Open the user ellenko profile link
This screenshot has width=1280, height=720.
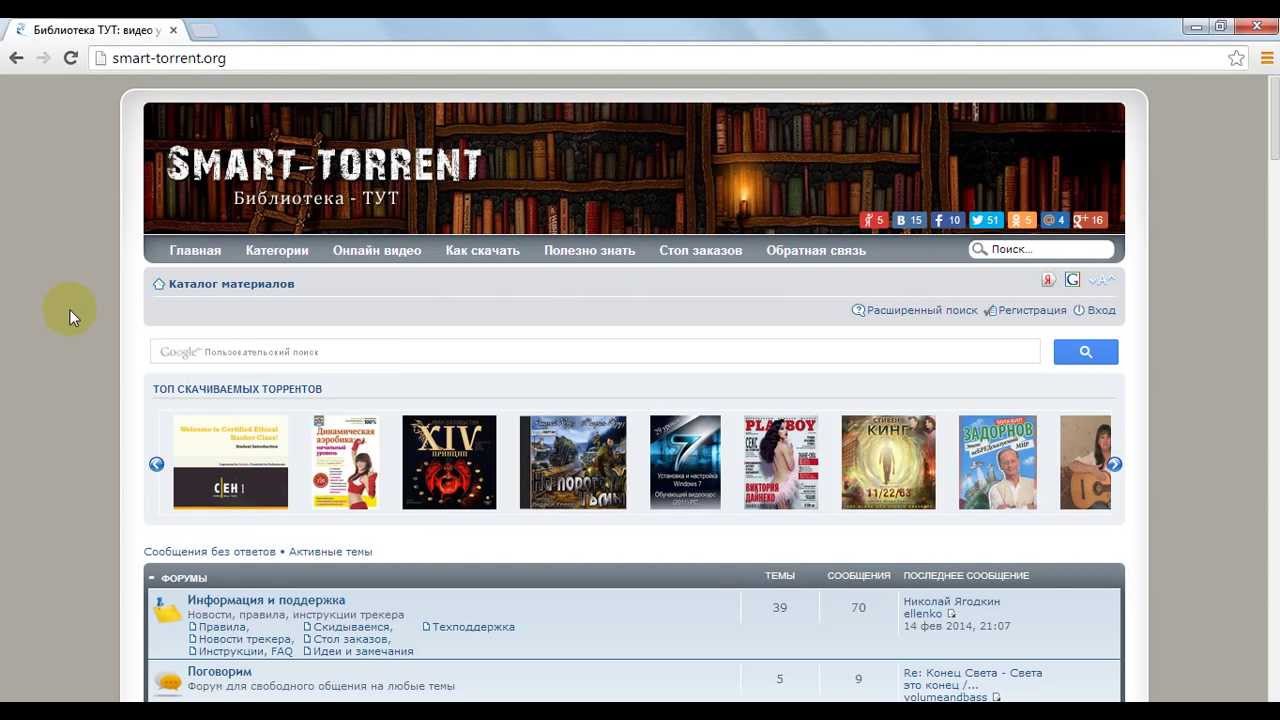pos(923,614)
